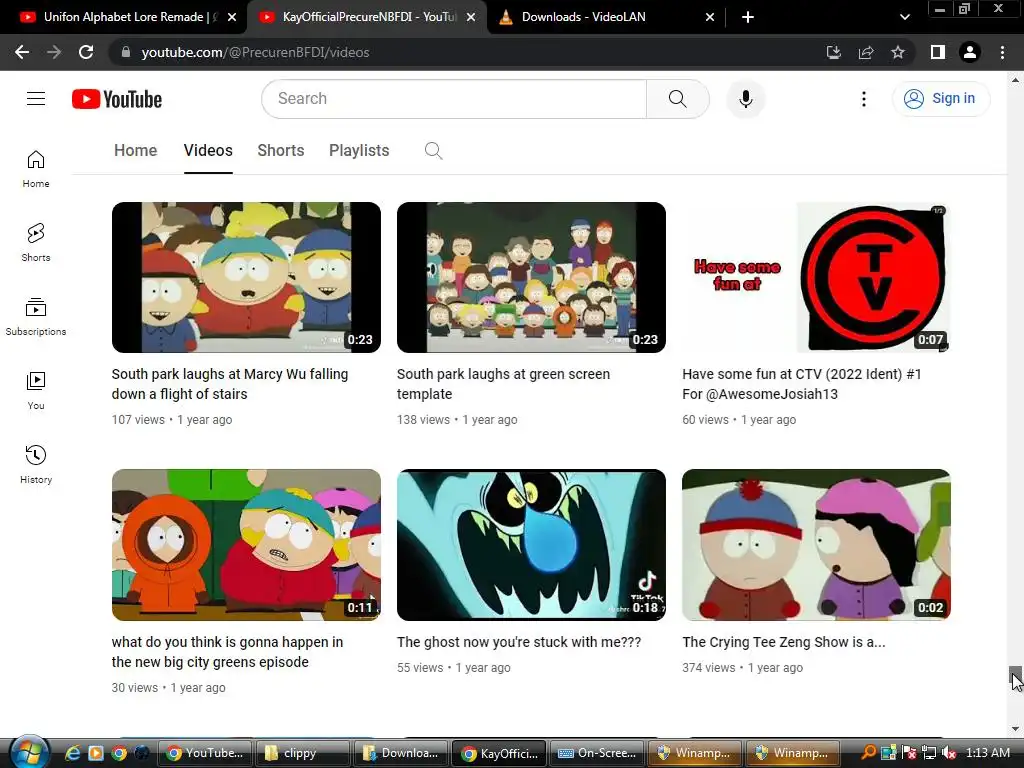The image size is (1024, 768).
Task: Open You section in the sidebar
Action: coord(36,391)
